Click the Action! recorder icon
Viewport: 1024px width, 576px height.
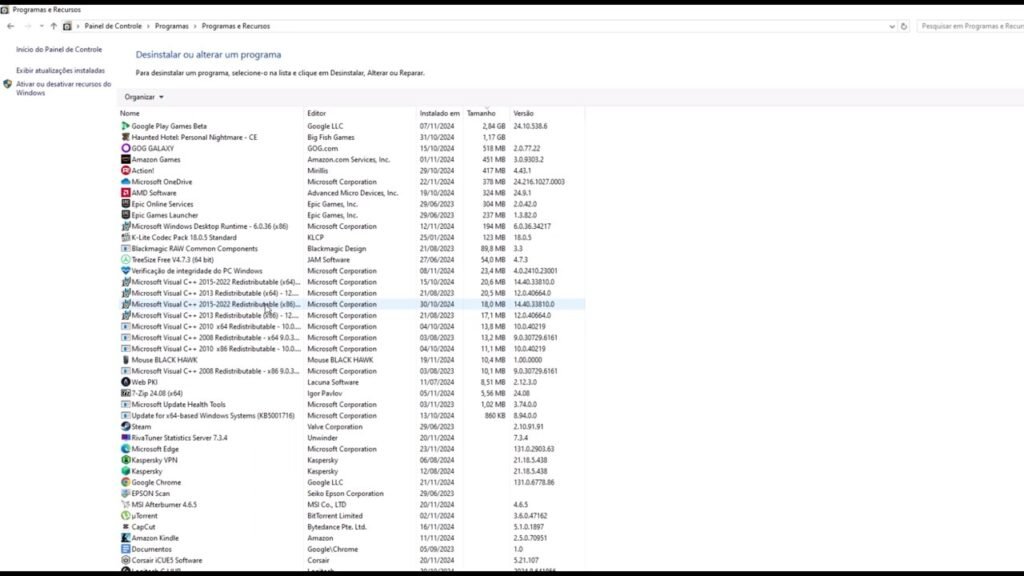[x=125, y=170]
